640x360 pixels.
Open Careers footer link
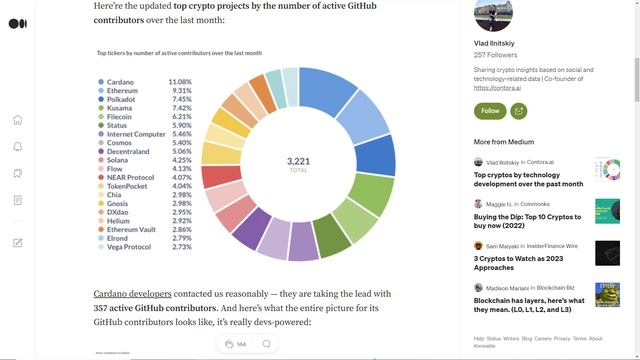coord(542,339)
